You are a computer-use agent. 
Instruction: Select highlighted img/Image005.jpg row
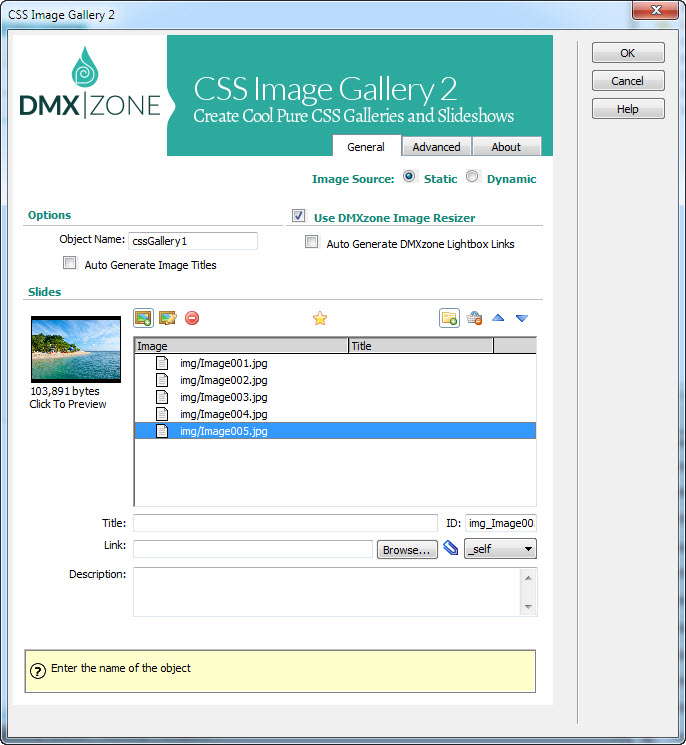coord(335,431)
